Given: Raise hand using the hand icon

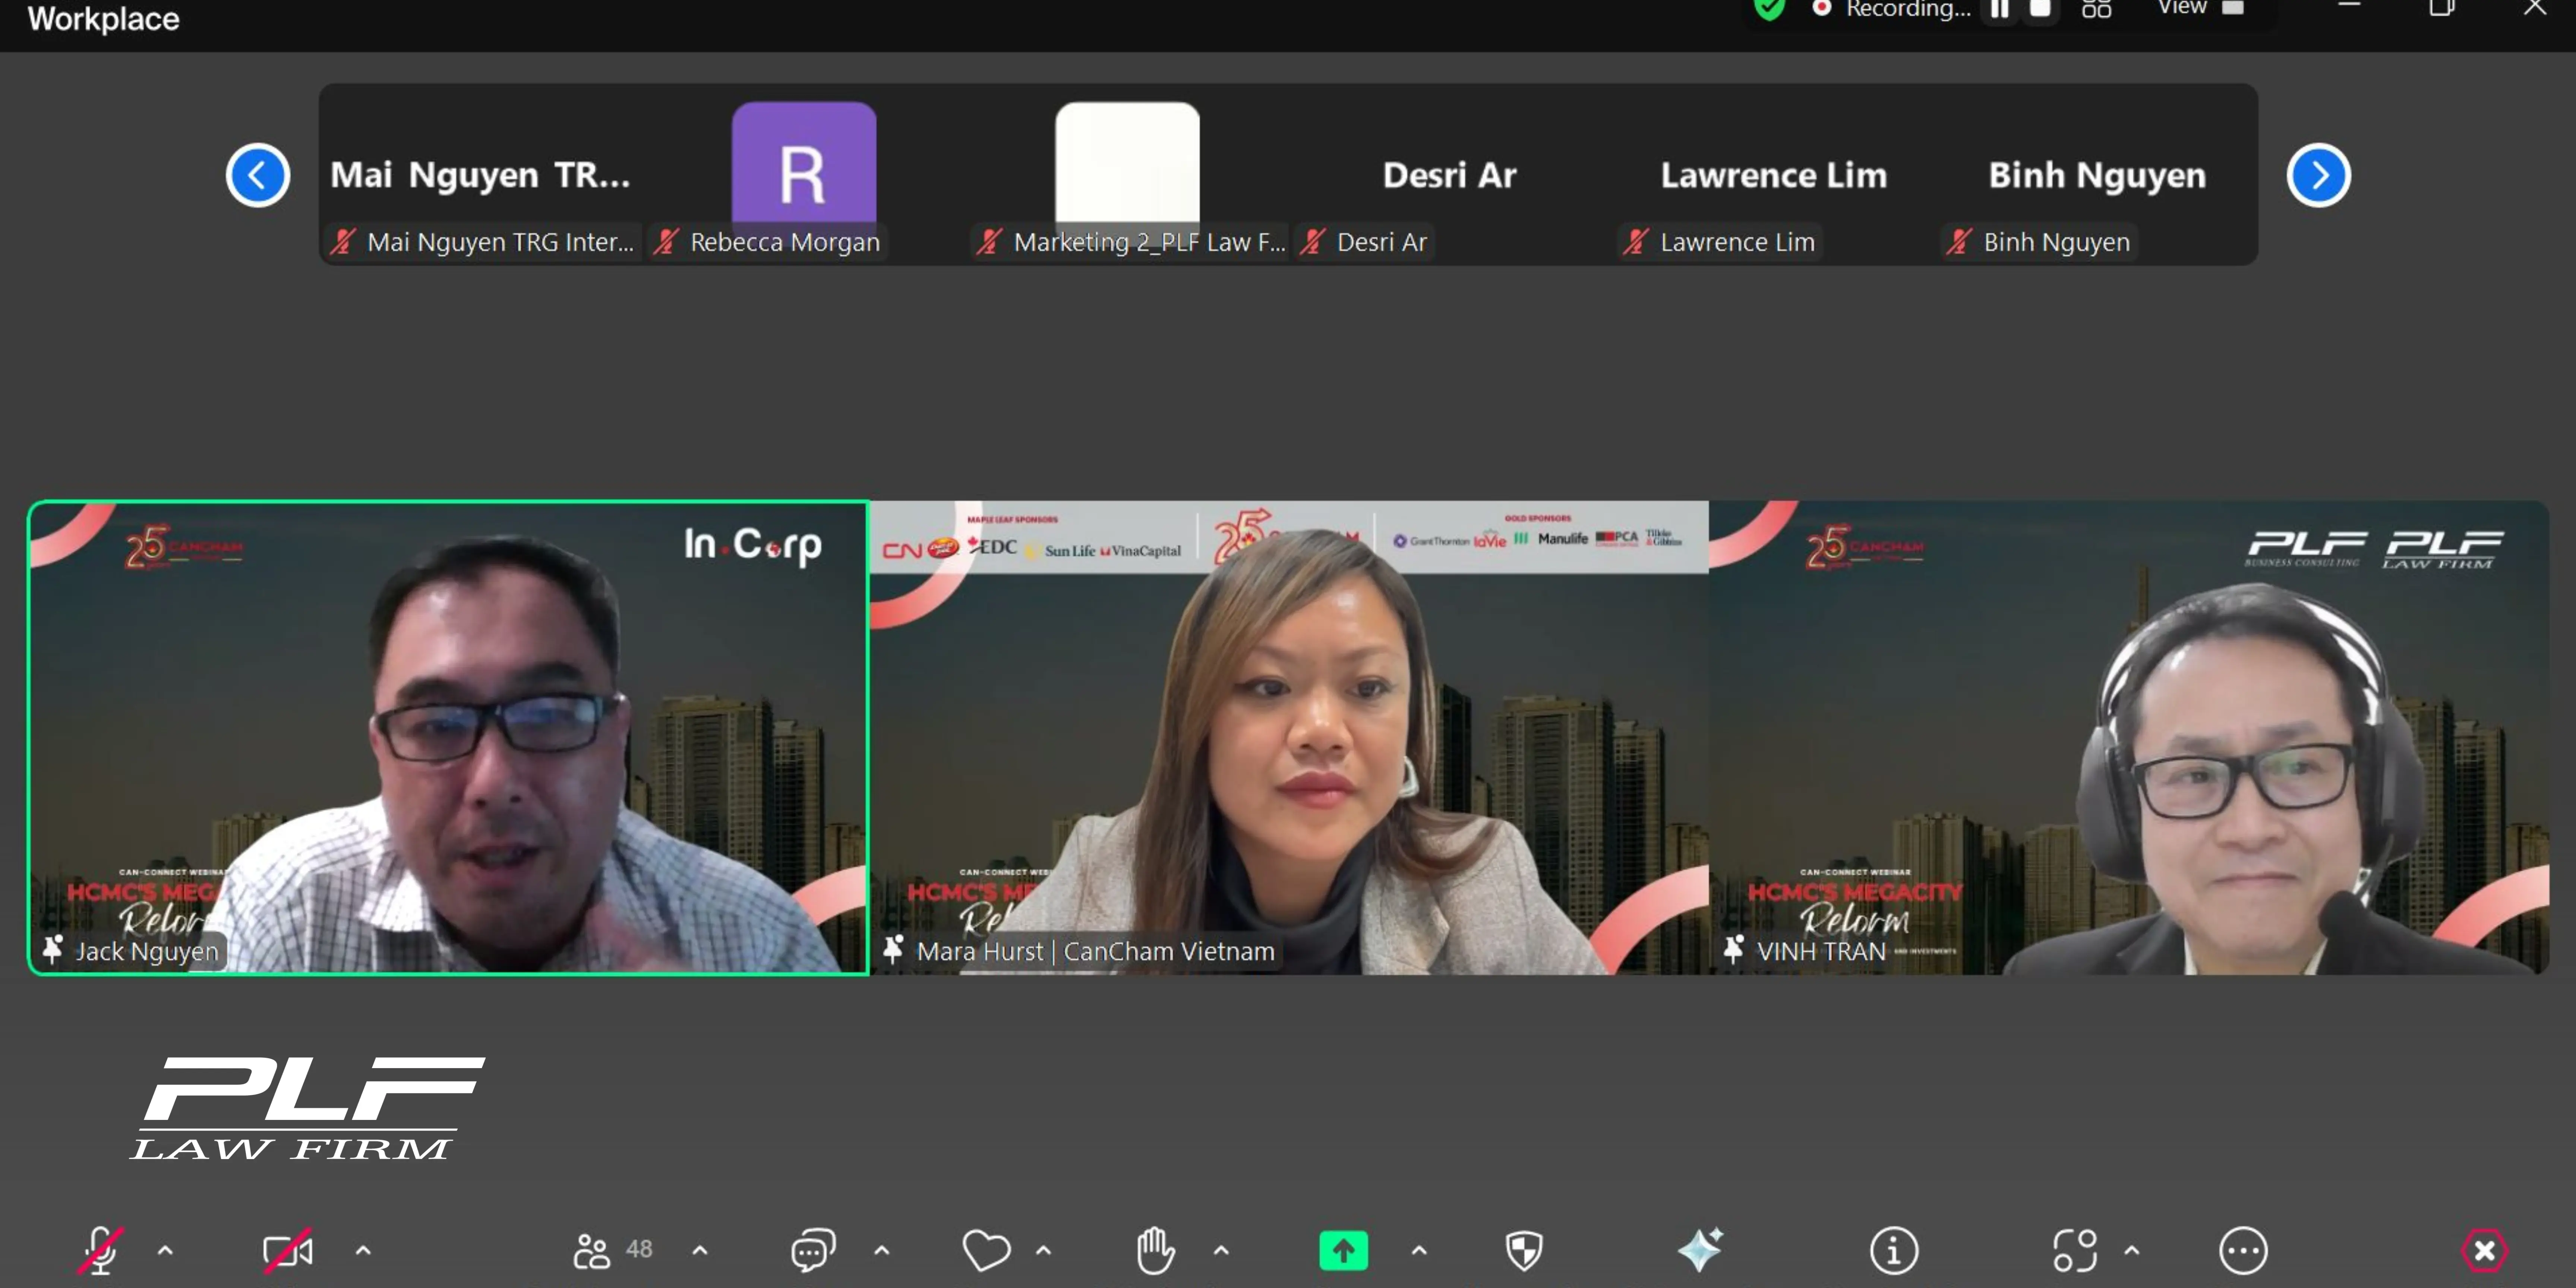Looking at the screenshot, I should 1155,1250.
